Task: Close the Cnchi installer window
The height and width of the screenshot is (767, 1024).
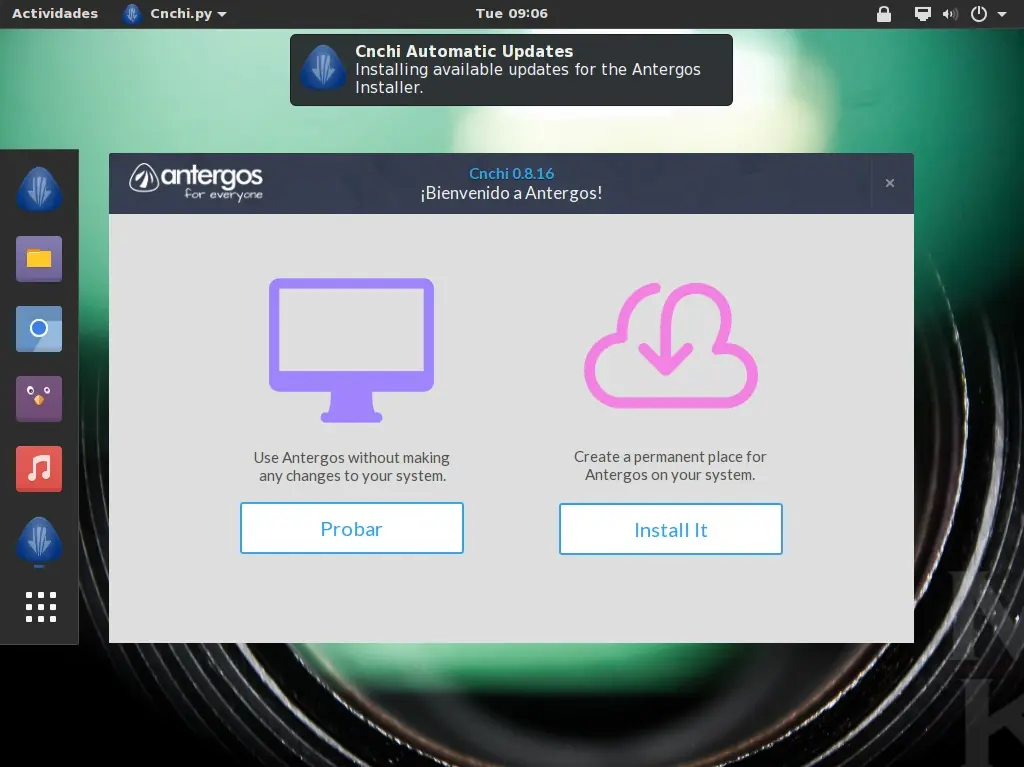Action: [x=889, y=183]
